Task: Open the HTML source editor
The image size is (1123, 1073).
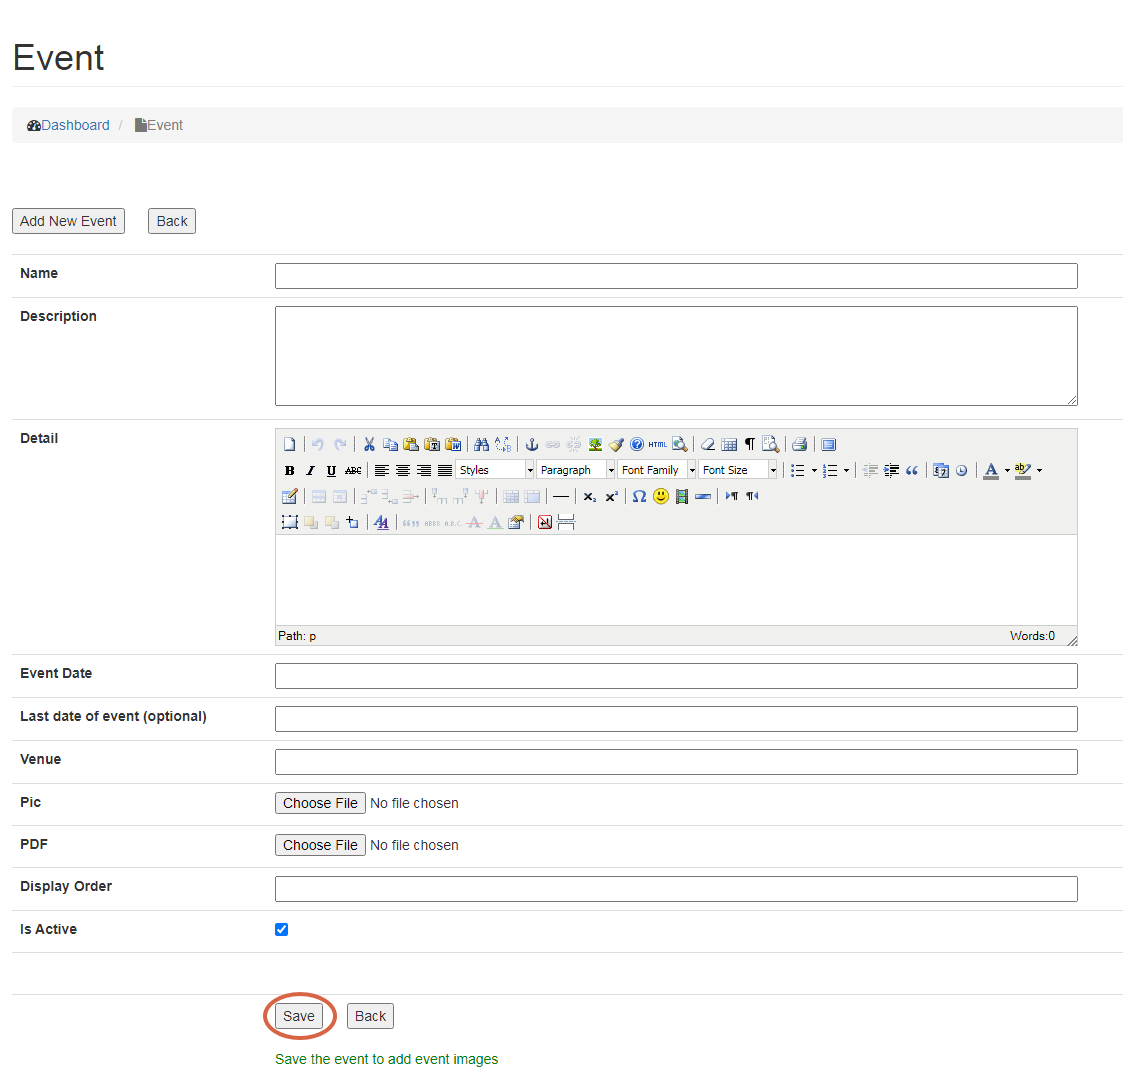Action: click(657, 444)
